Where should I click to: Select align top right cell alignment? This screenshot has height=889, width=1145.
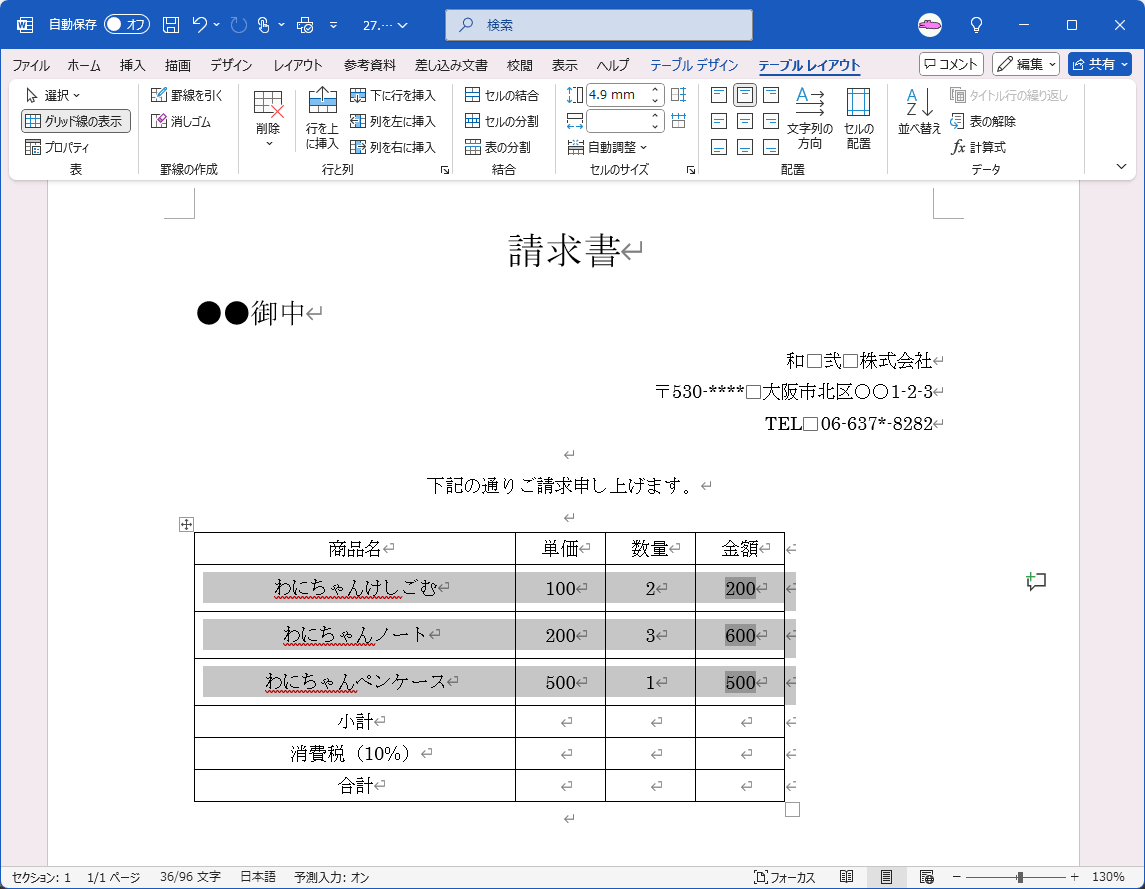(x=771, y=95)
